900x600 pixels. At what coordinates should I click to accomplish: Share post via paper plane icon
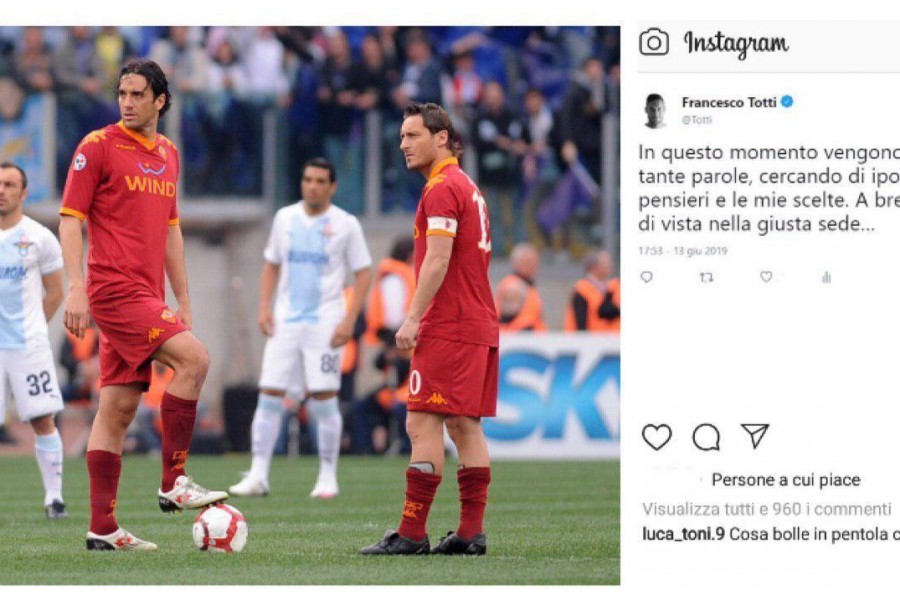(x=755, y=436)
